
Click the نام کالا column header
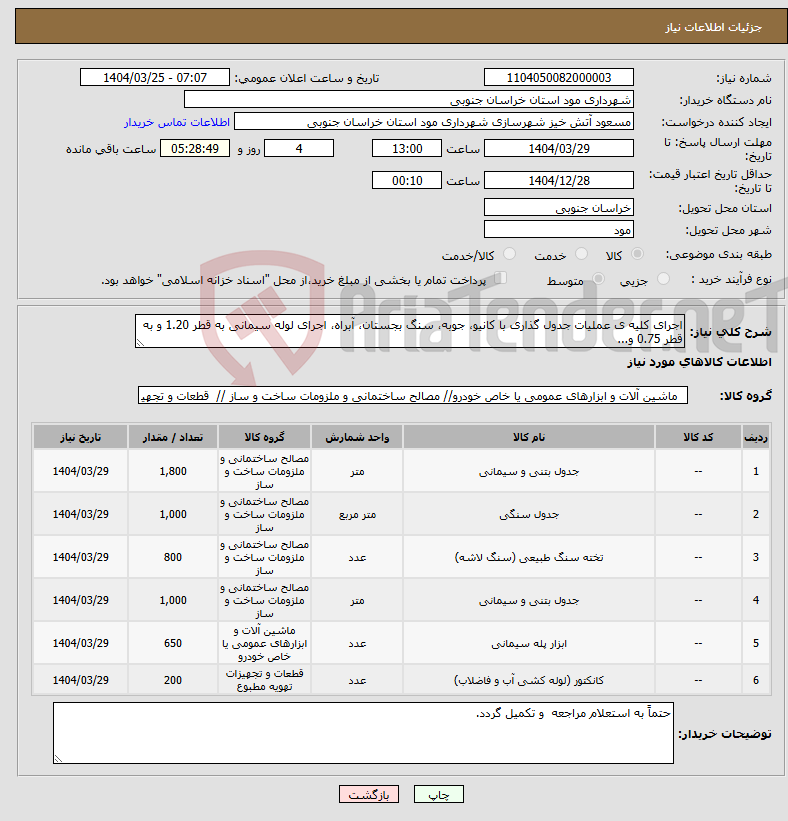pyautogui.click(x=529, y=437)
